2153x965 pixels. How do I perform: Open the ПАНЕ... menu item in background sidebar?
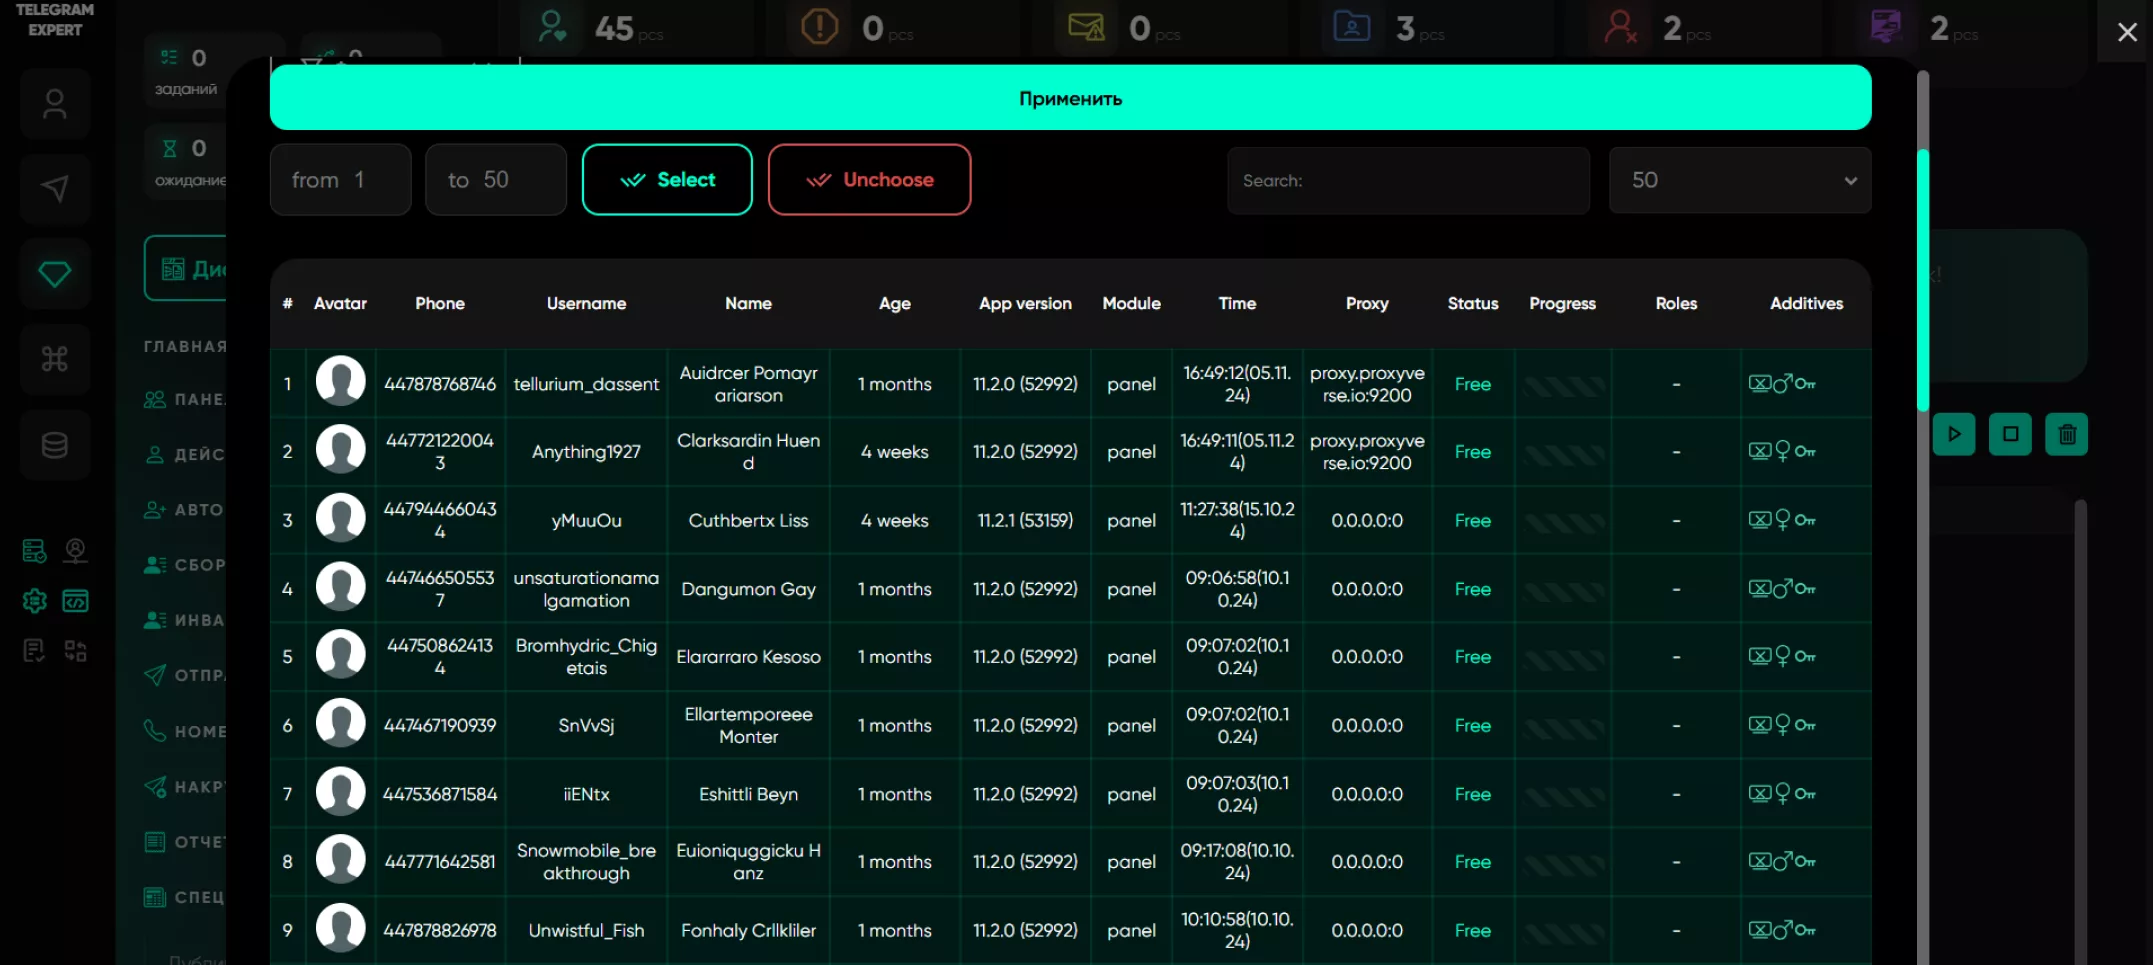click(185, 399)
